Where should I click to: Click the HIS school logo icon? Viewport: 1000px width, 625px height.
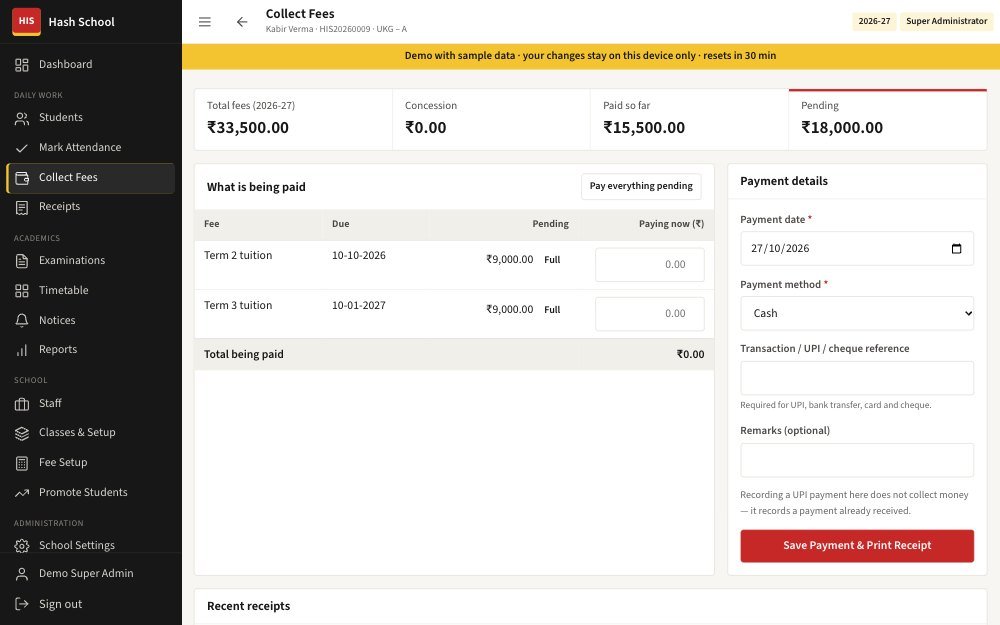coord(26,21)
